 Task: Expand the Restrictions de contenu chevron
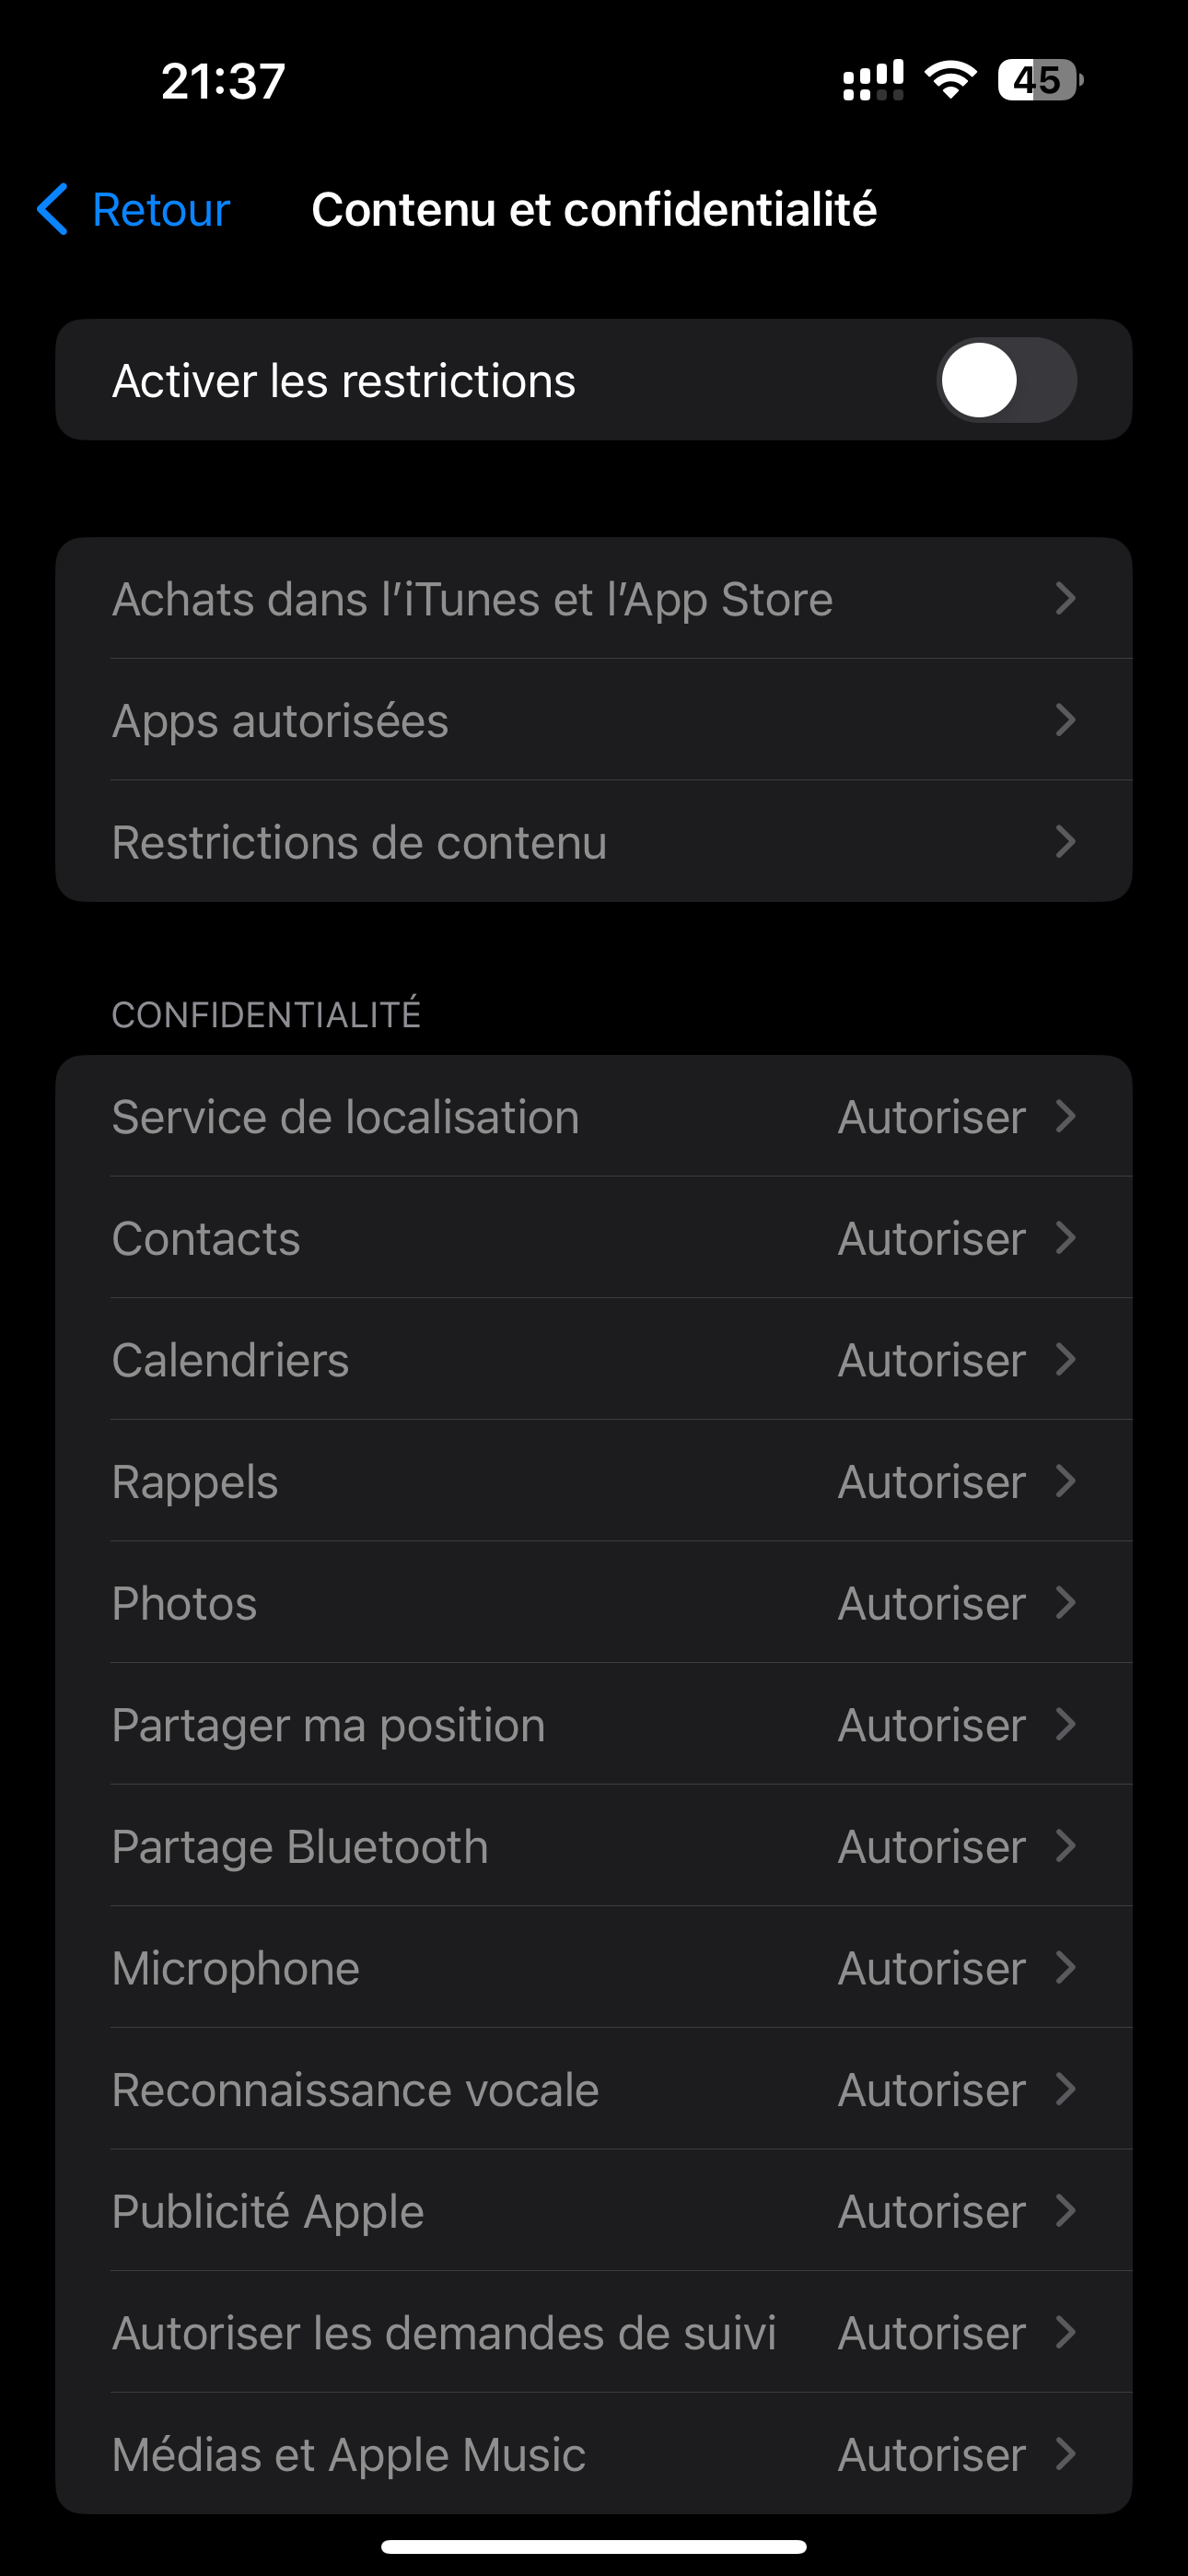coord(1065,842)
